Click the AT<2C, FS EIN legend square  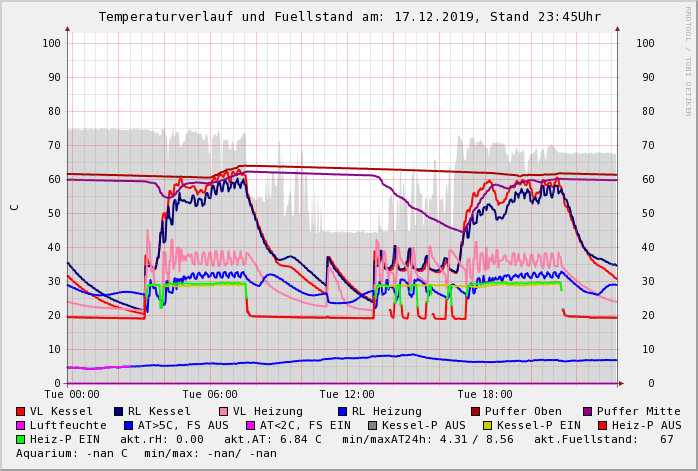click(x=251, y=425)
